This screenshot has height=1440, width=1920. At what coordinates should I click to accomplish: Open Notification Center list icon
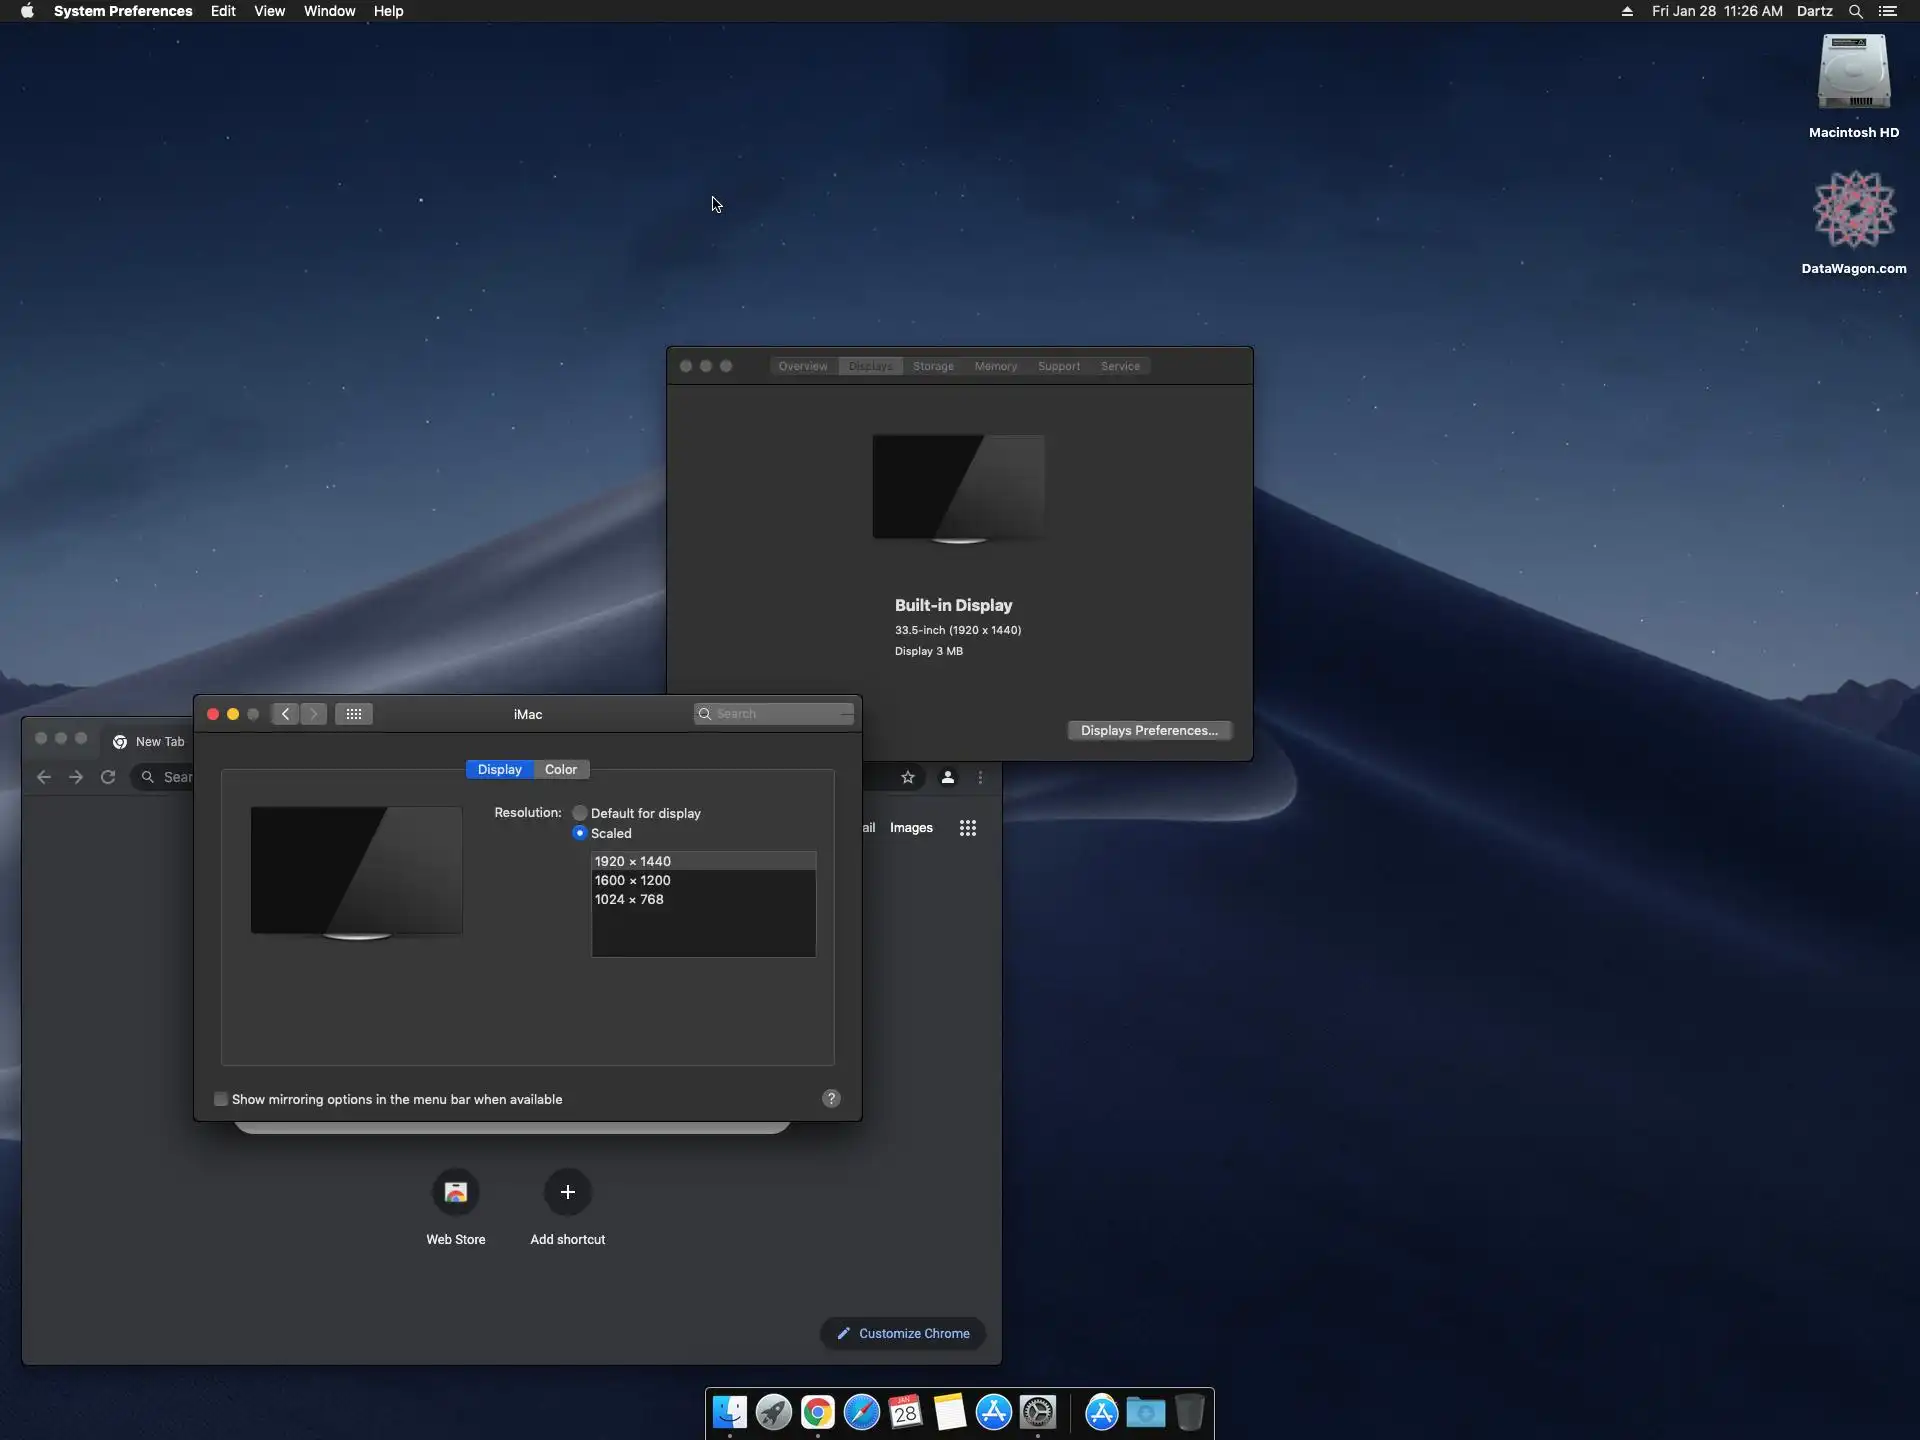[1888, 11]
